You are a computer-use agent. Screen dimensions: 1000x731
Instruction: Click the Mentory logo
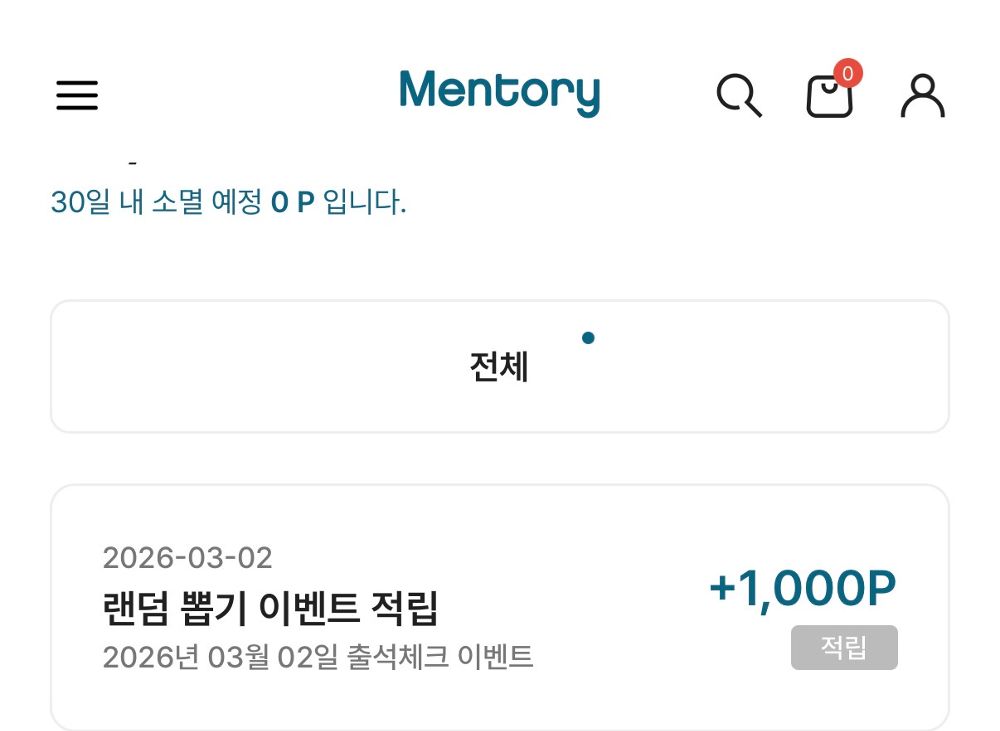[x=499, y=91]
